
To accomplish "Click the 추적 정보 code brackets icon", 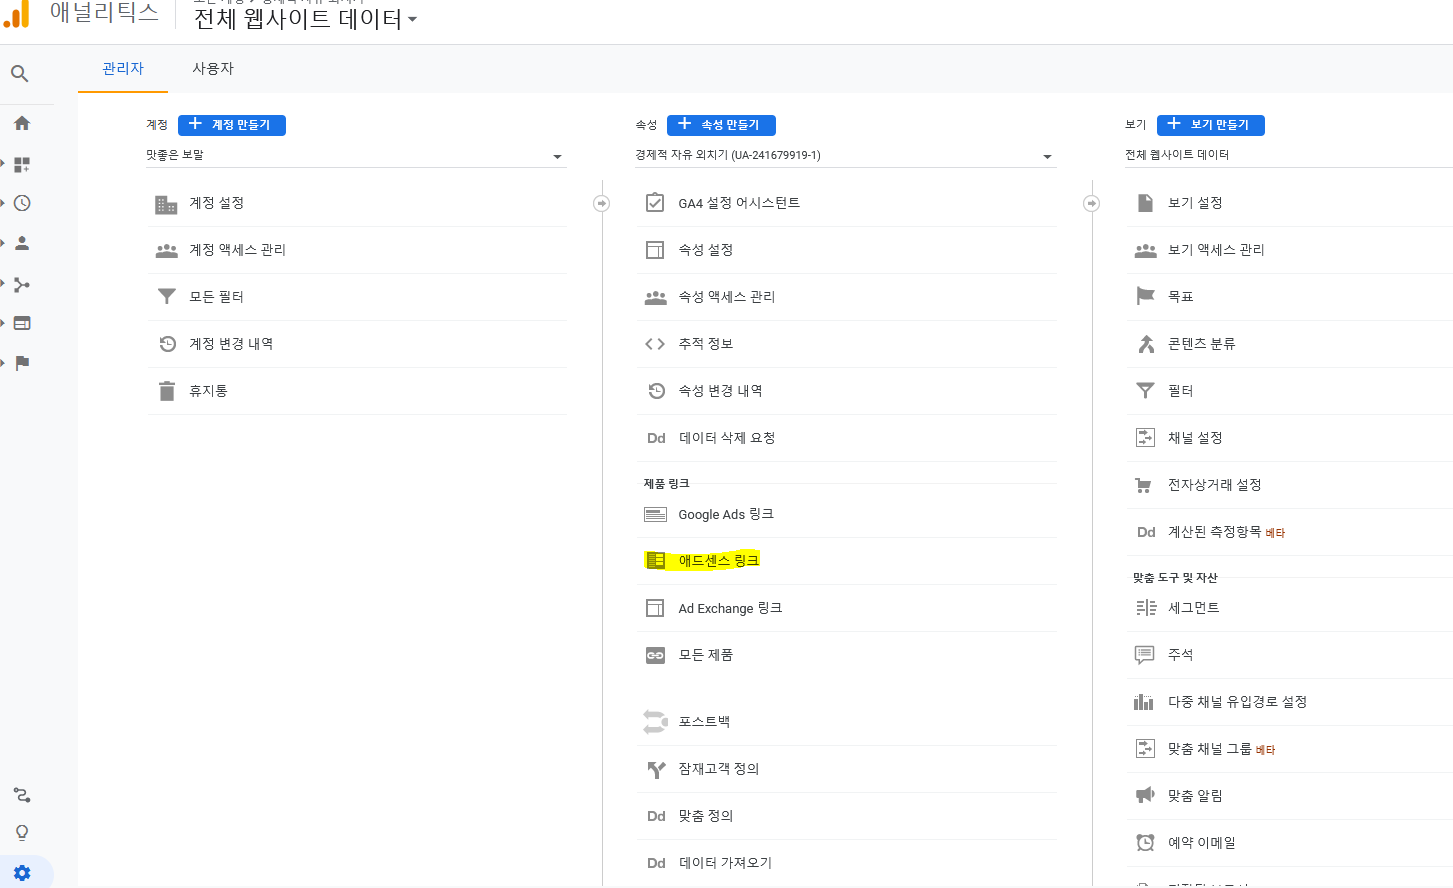I will (655, 344).
